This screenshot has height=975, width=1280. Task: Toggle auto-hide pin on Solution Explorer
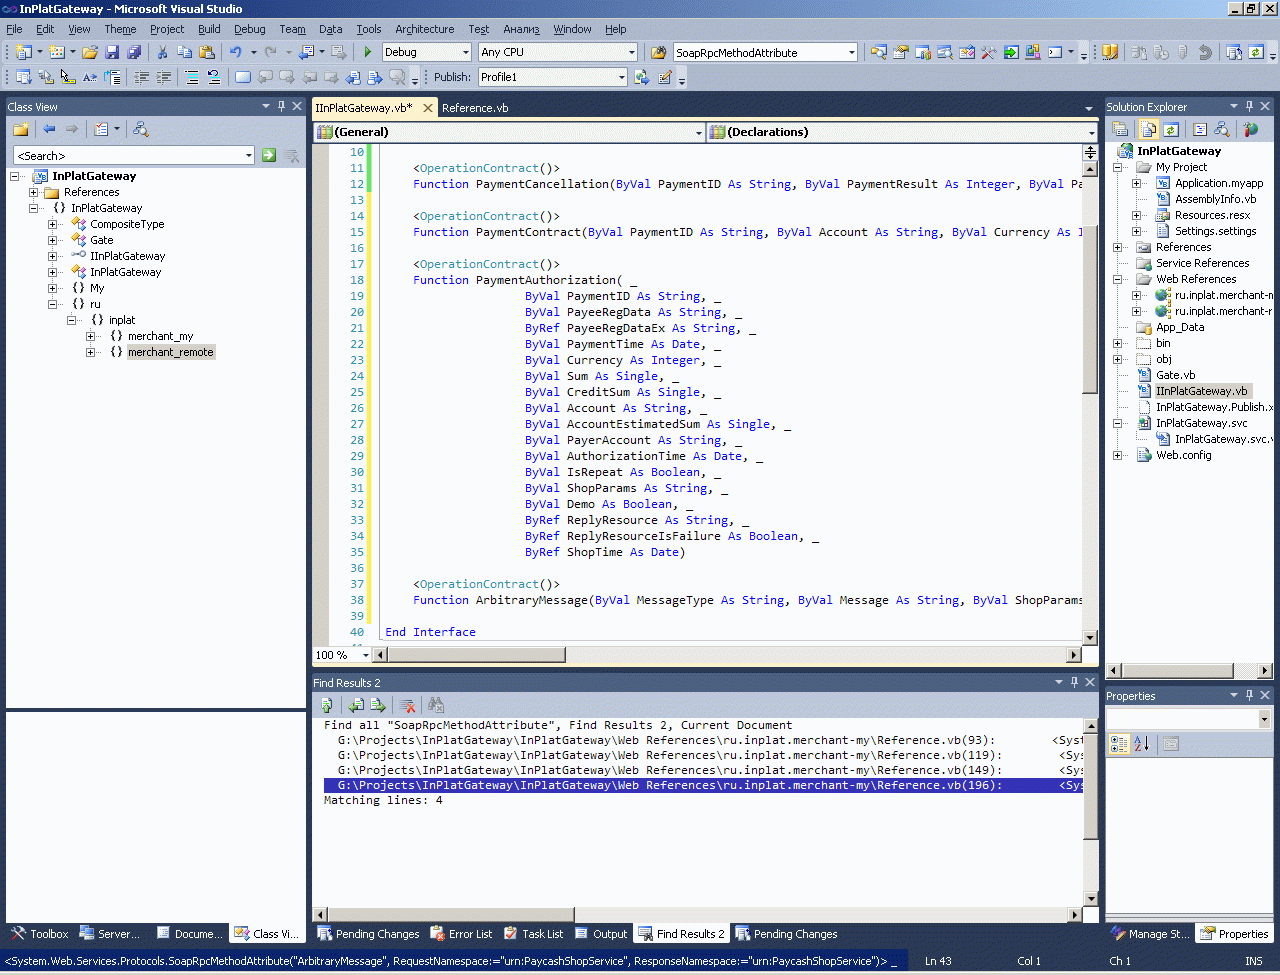click(1249, 106)
